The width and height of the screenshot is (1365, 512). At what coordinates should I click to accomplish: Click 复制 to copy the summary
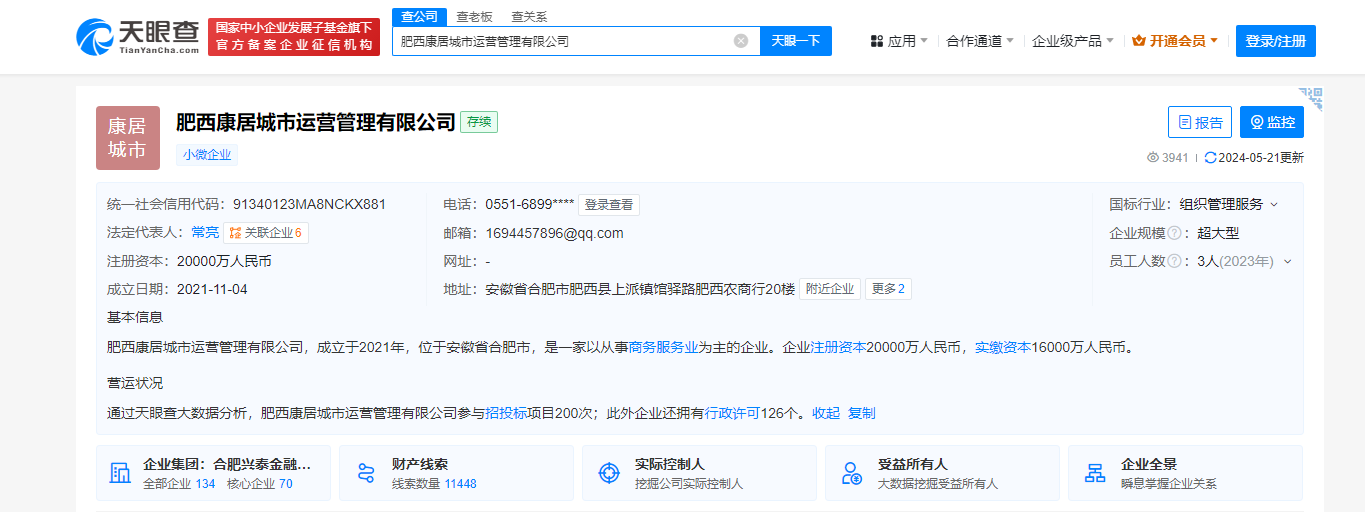862,413
